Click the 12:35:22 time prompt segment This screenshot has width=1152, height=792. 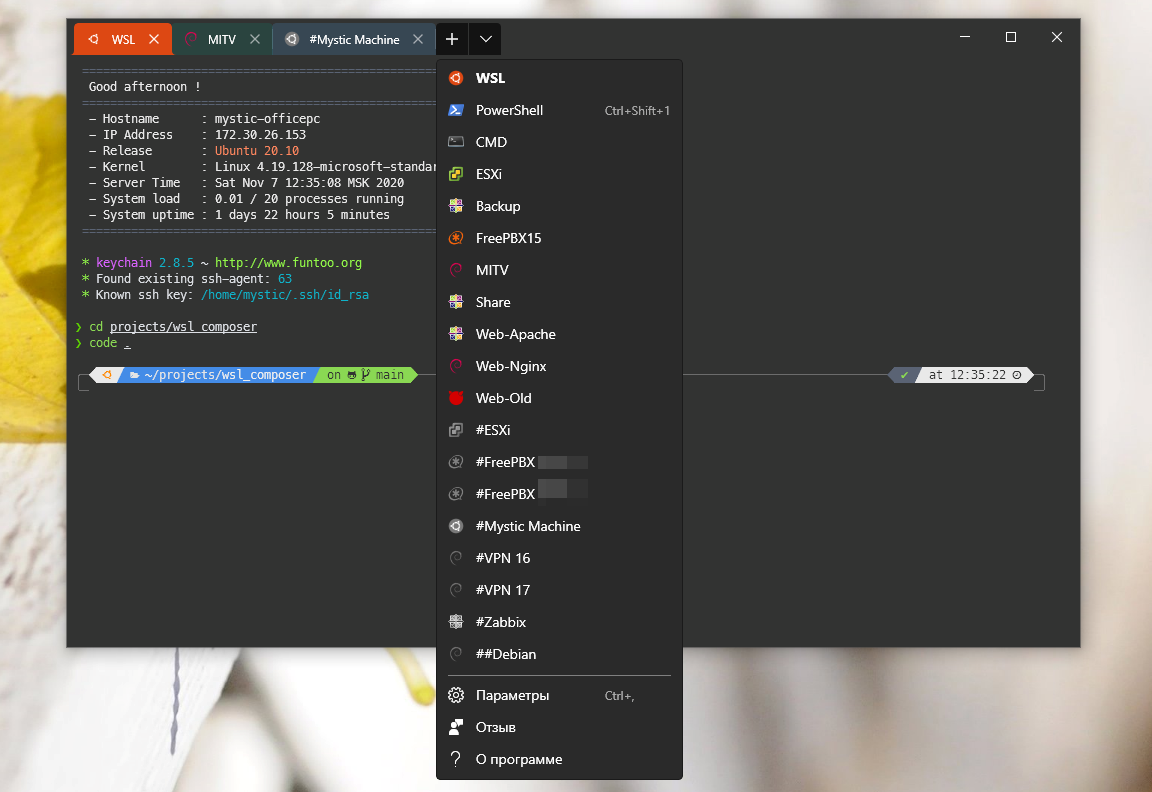pos(975,375)
